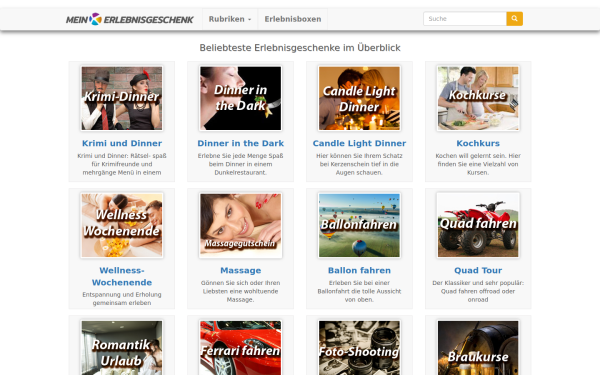The width and height of the screenshot is (600, 375).
Task: Open the Dinner in the Dark thumbnail
Action: click(241, 98)
